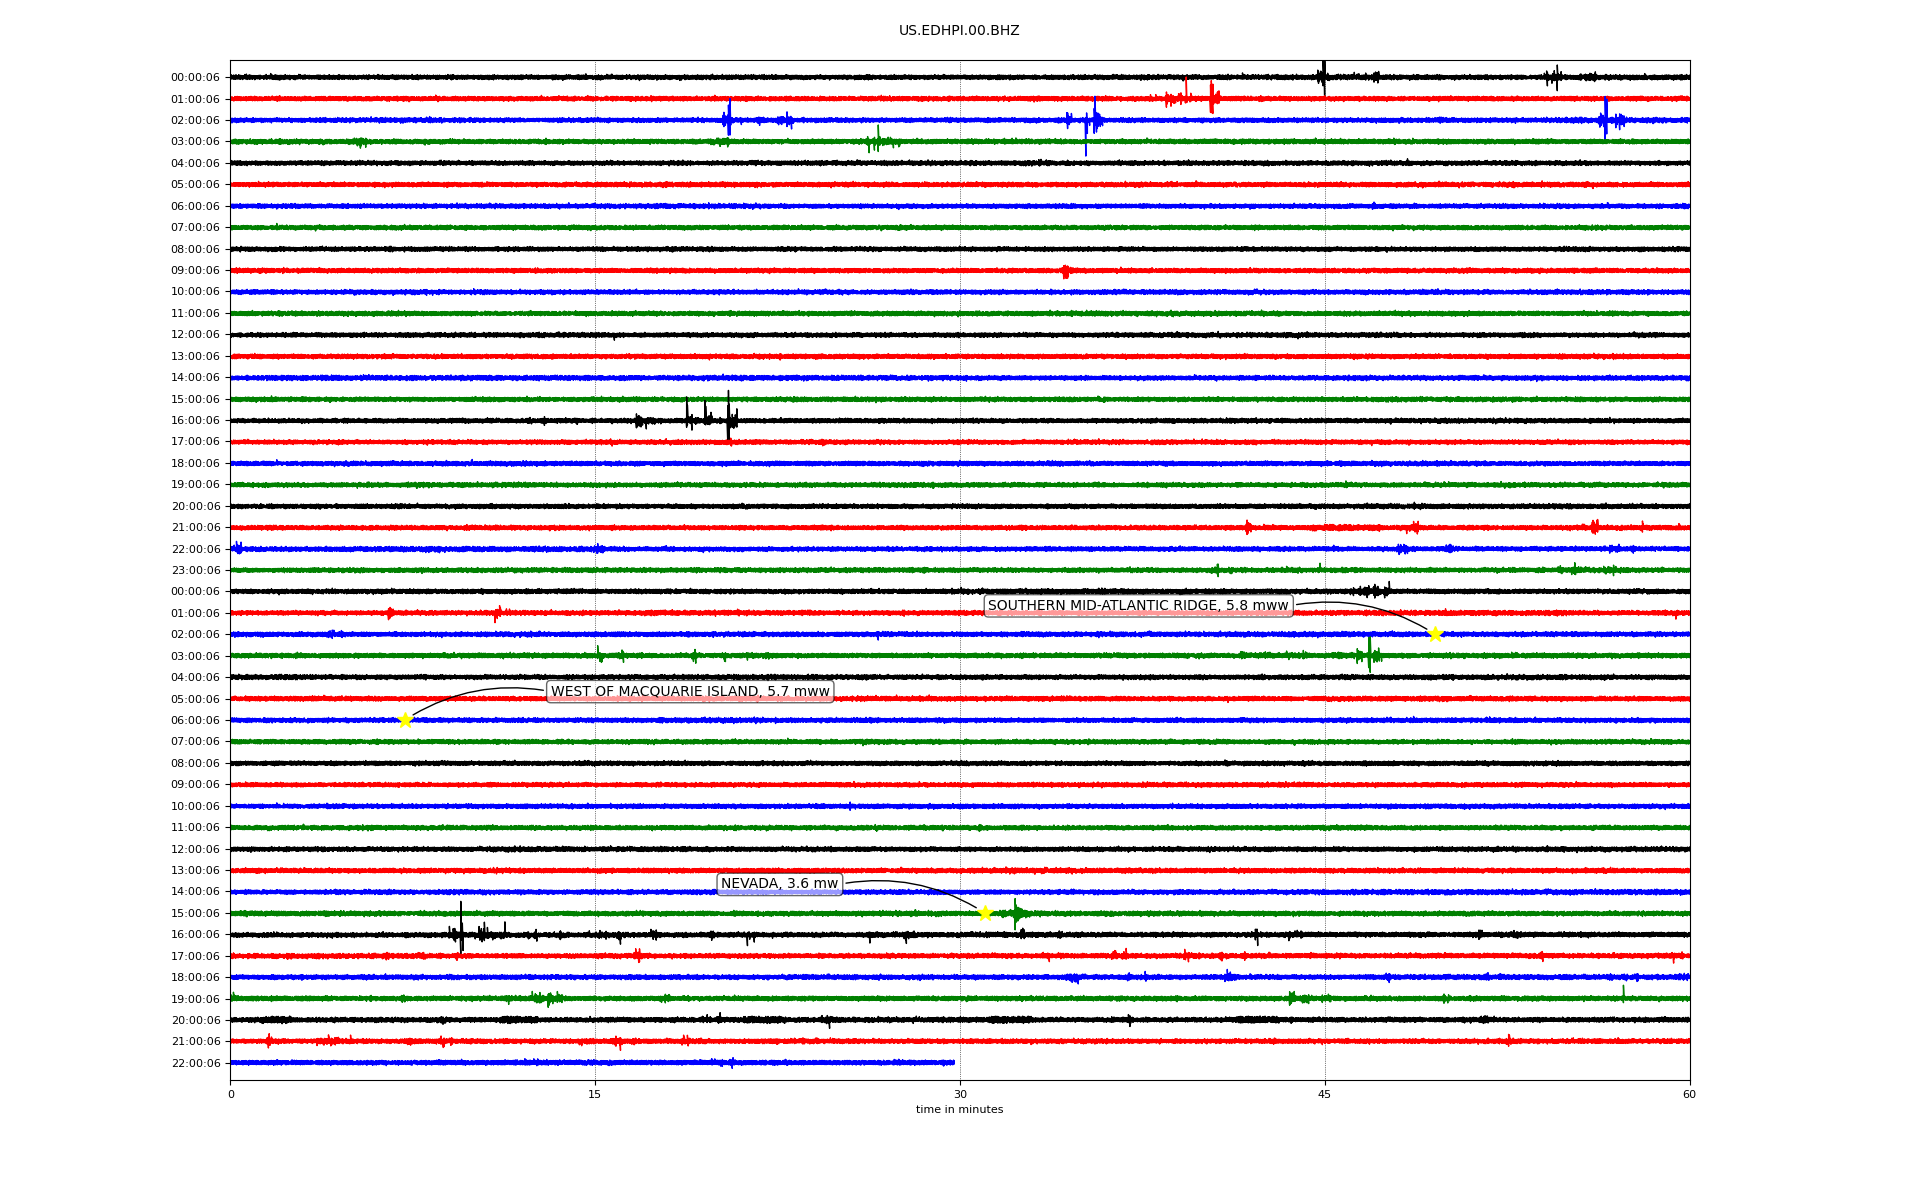This screenshot has height=1200, width=1920.
Task: Click the SOUTHERN MID-ATLANTIC RIDGE, 5.8 mww label
Action: (x=1138, y=606)
